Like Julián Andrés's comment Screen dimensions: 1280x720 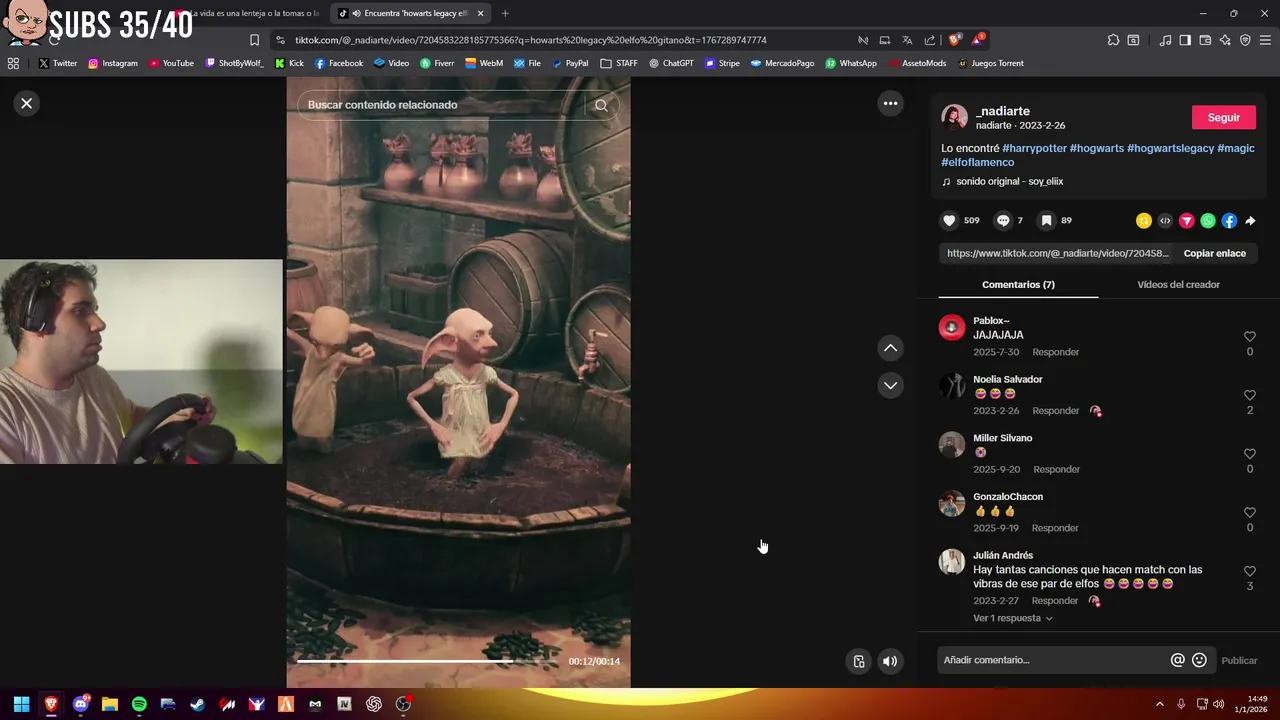[1249, 571]
